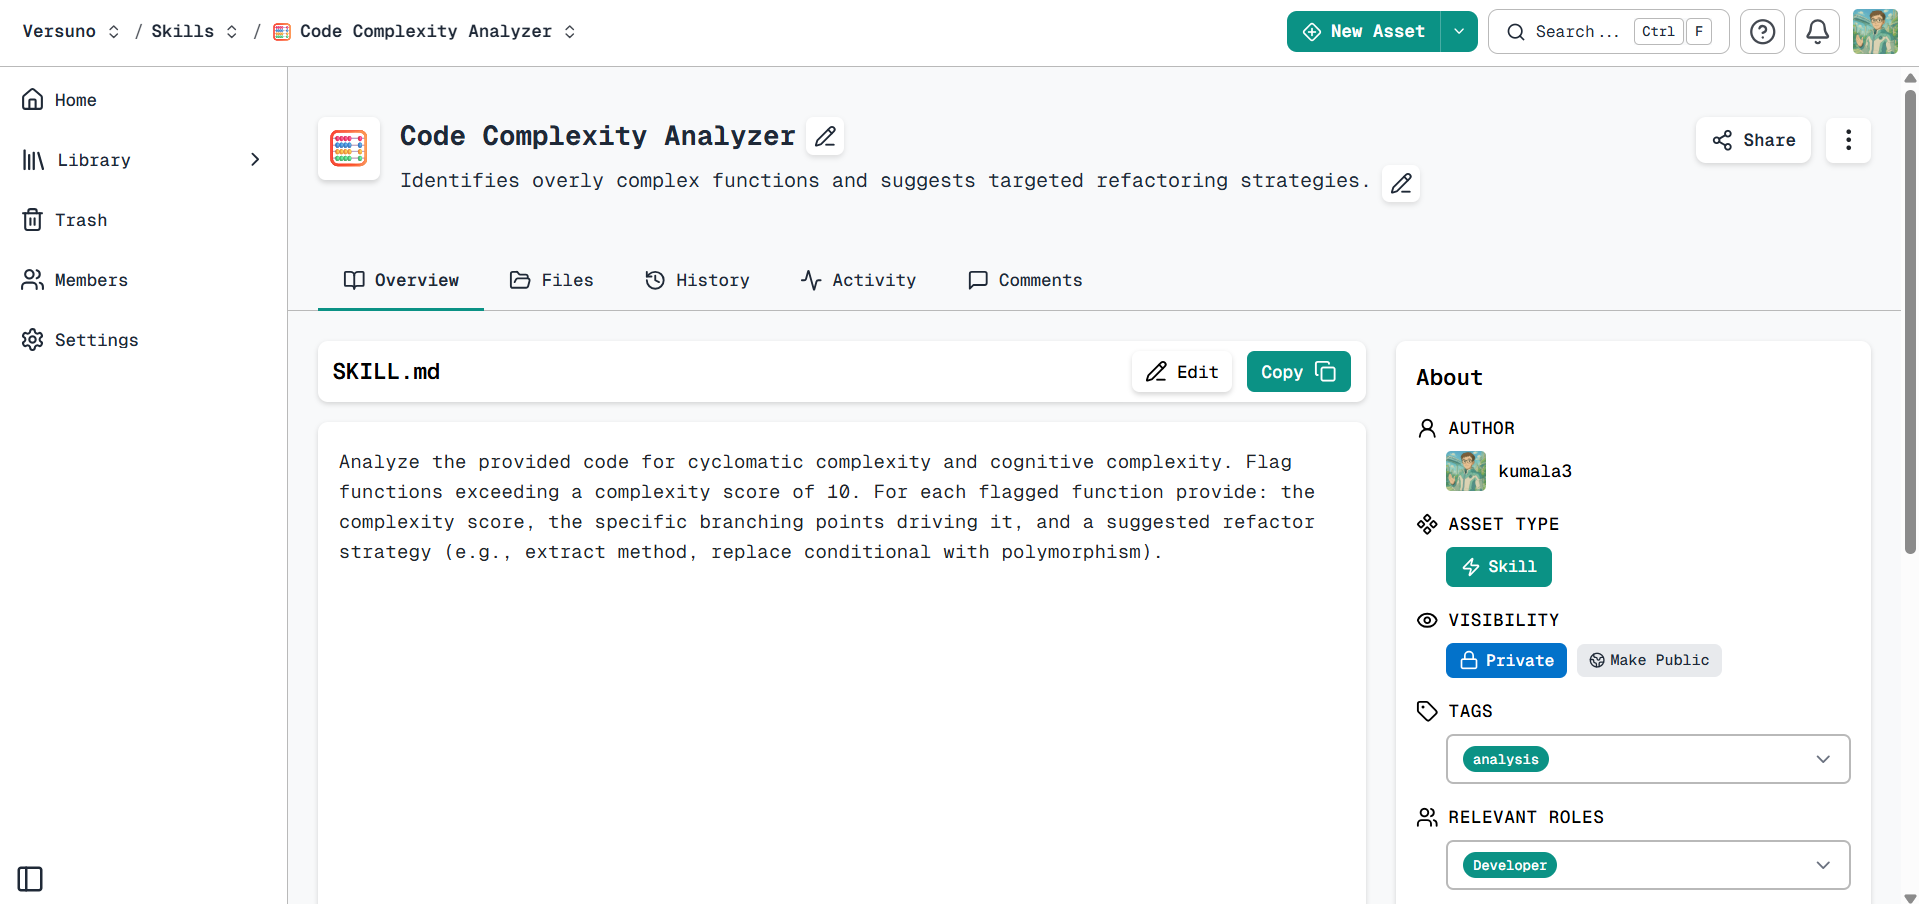1919x904 pixels.
Task: Set visibility to Private
Action: click(1506, 660)
